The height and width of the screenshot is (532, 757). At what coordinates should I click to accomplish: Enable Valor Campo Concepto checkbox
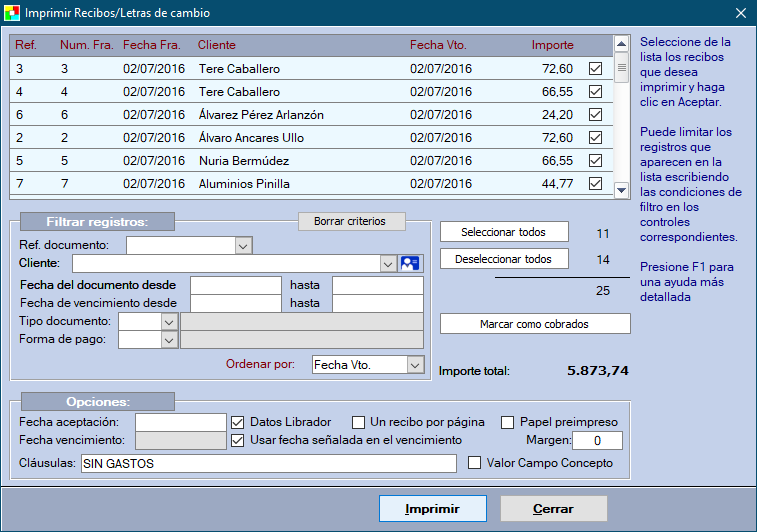[475, 463]
